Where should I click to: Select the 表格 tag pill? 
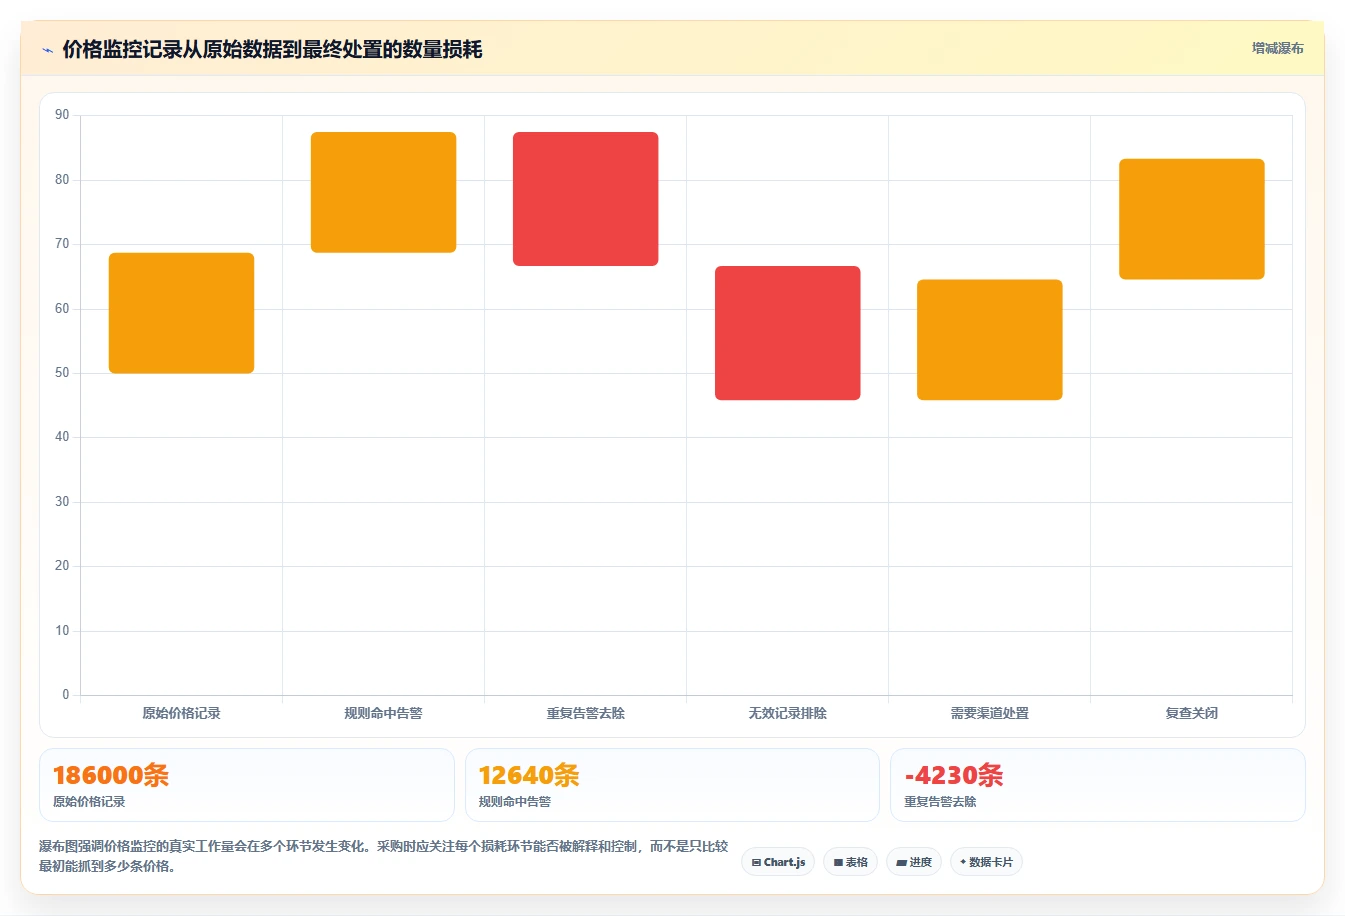(x=851, y=862)
